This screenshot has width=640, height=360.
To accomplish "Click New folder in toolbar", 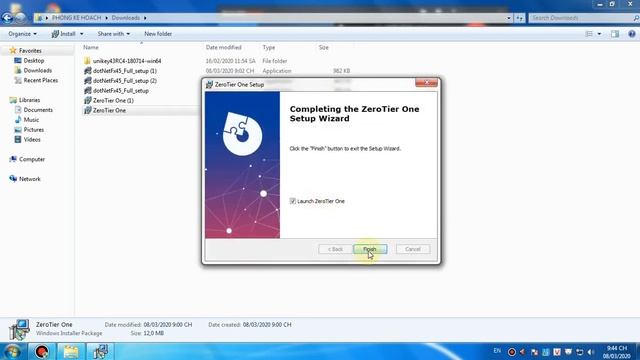I will pyautogui.click(x=158, y=34).
